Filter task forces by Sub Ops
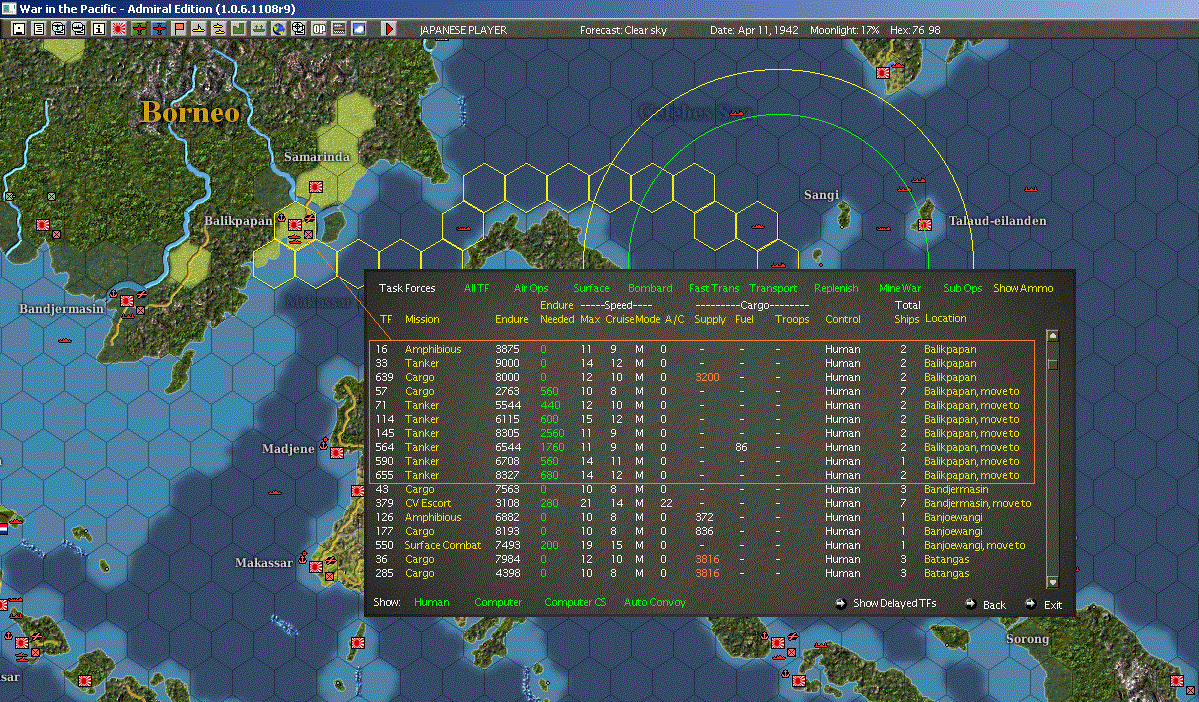This screenshot has height=702, width=1199. [962, 288]
